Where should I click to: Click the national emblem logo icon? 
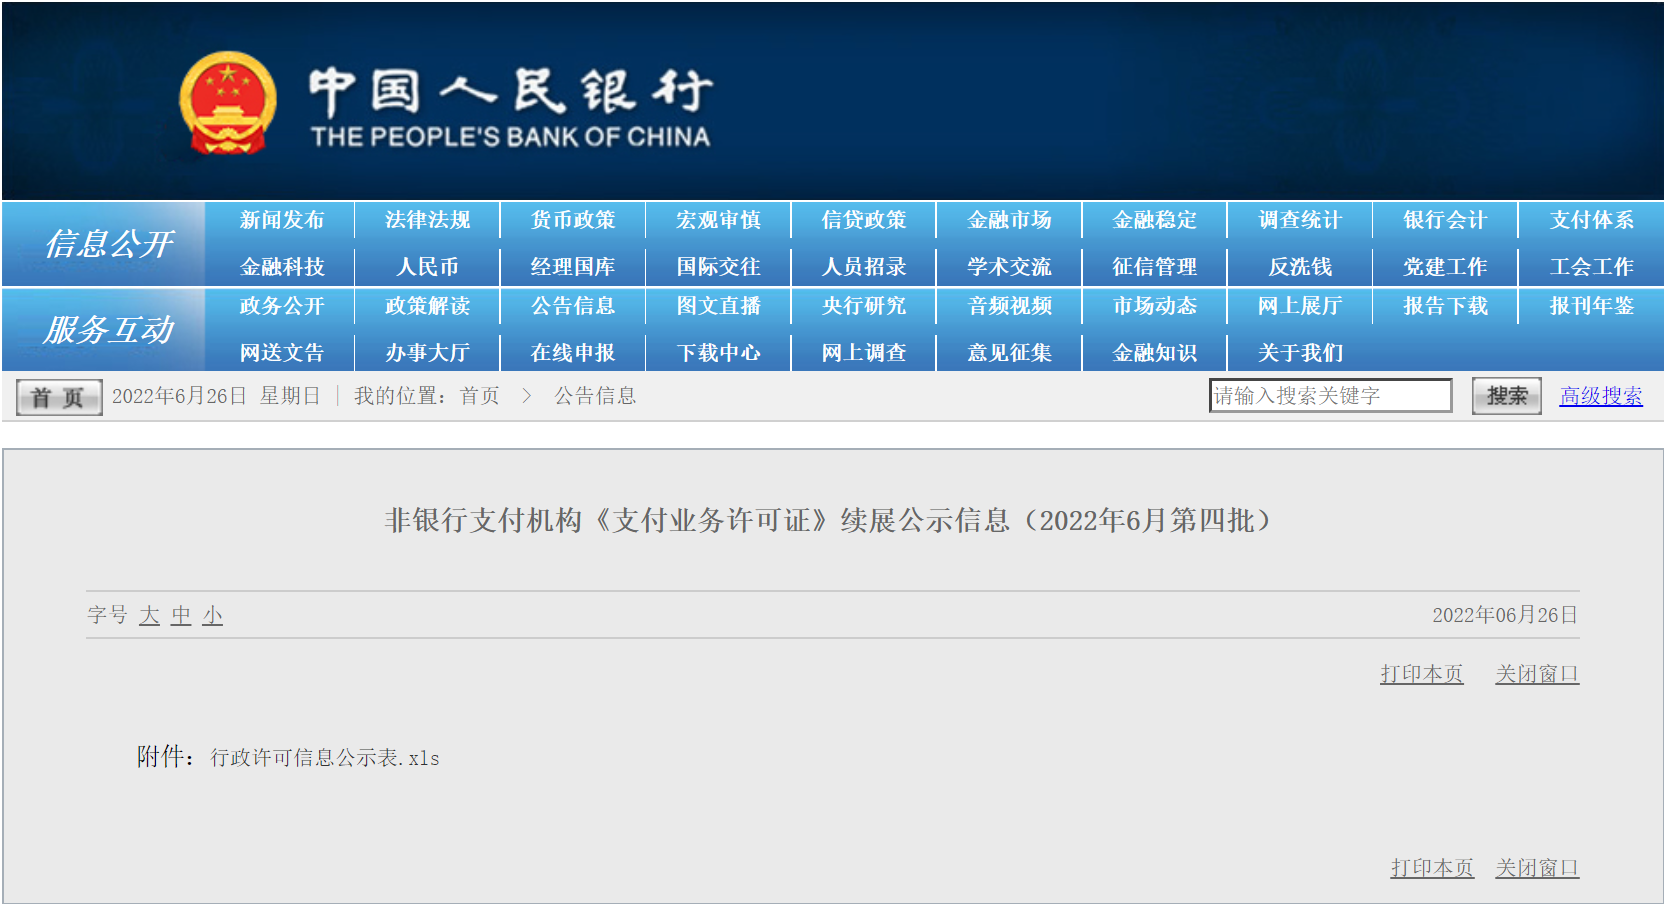[228, 103]
